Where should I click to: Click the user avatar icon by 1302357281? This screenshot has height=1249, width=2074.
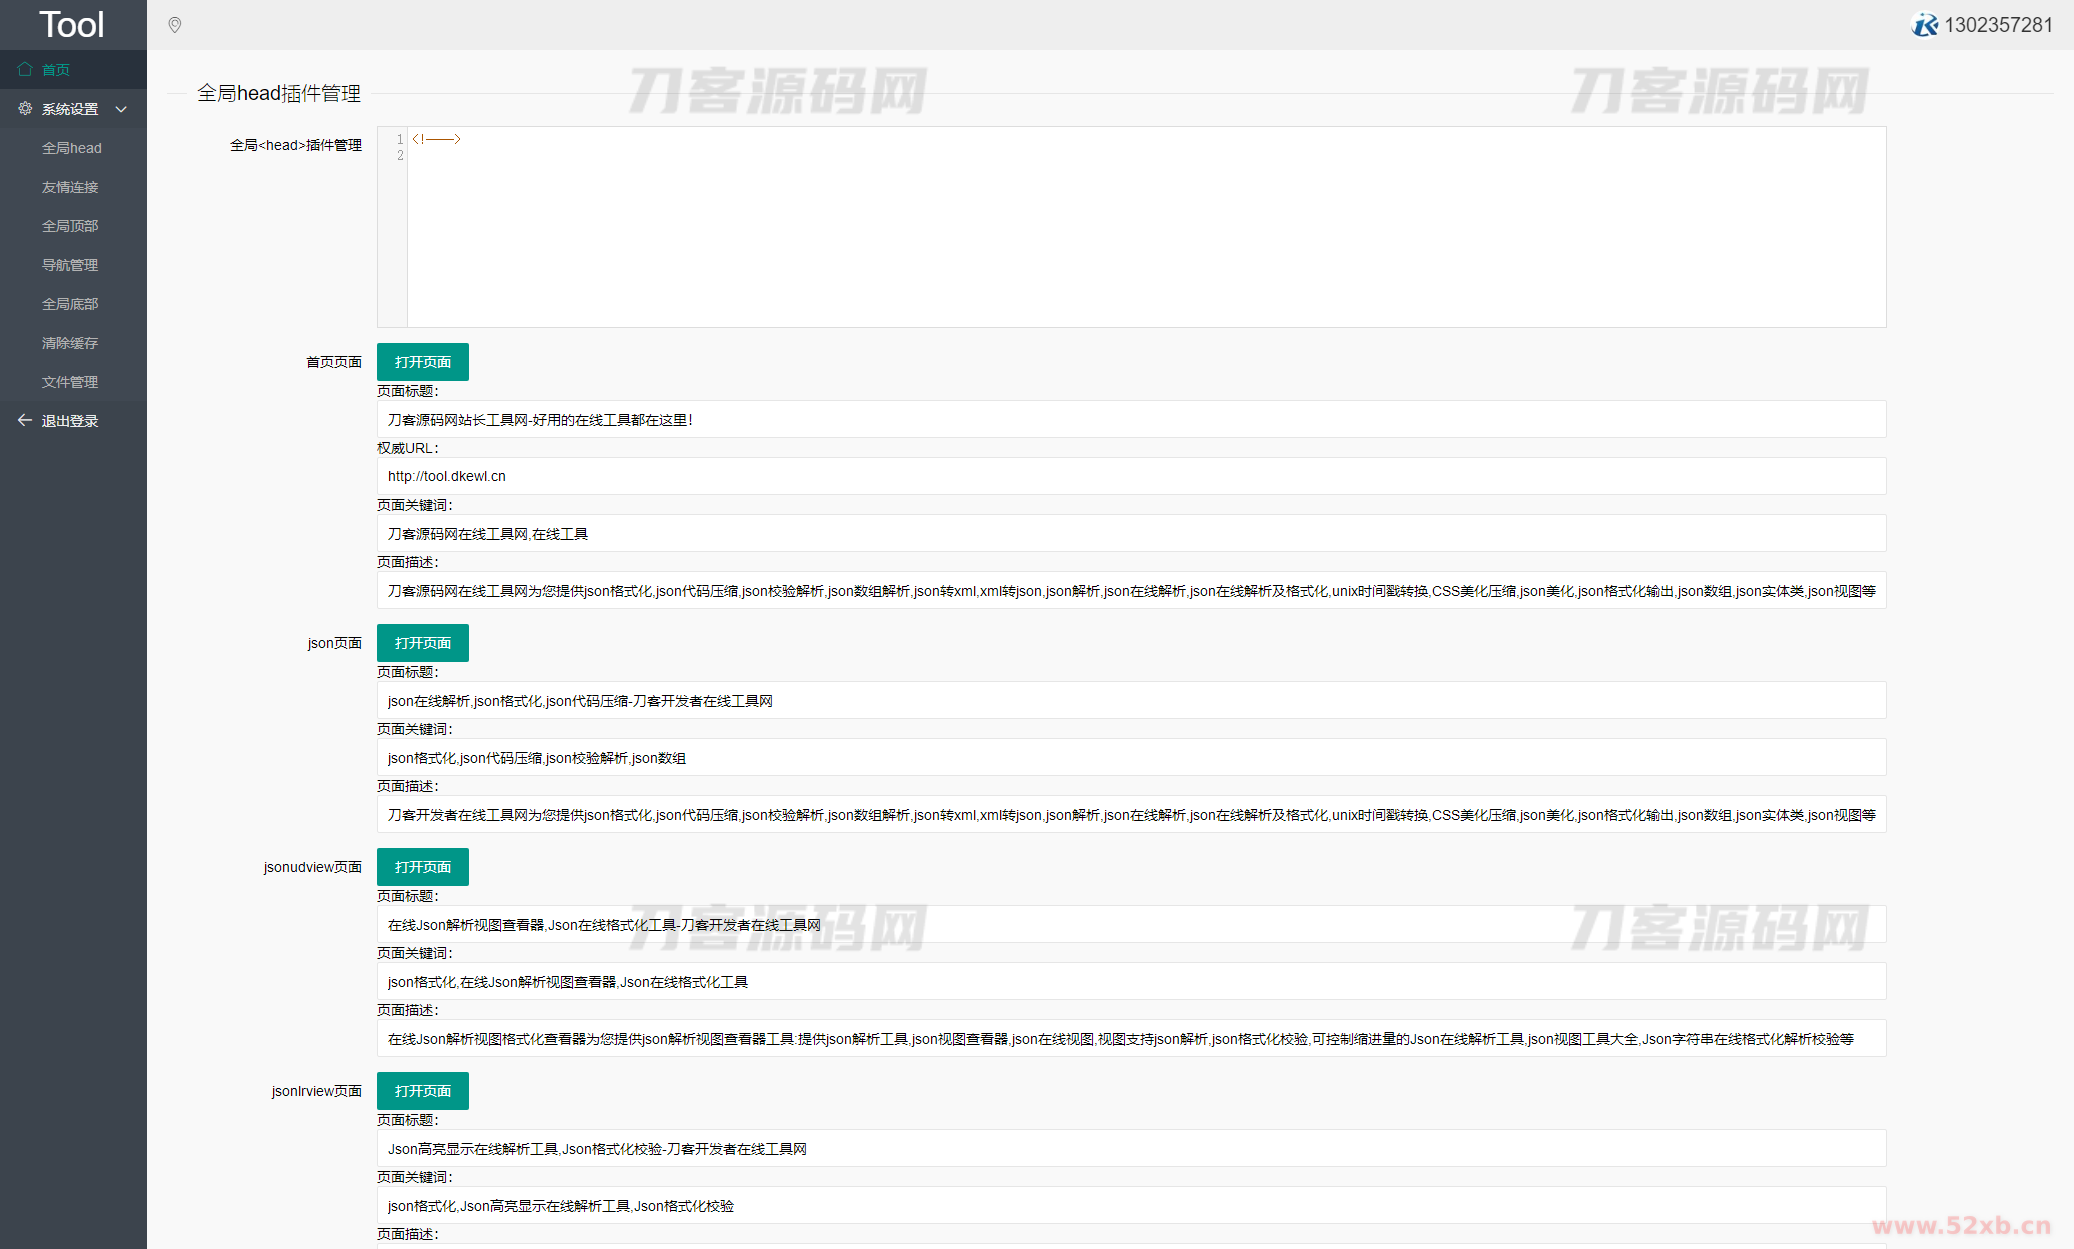click(x=1924, y=25)
